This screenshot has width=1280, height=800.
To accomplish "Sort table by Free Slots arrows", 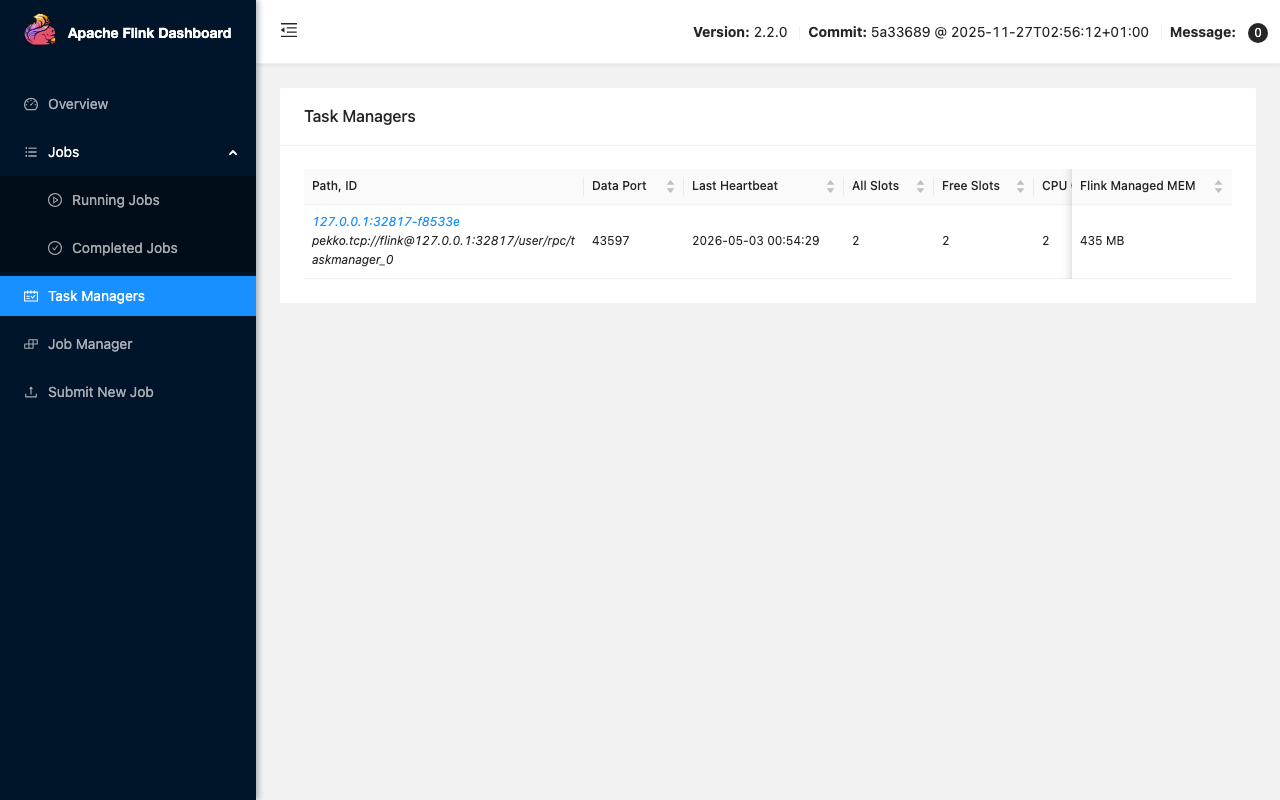I will [1020, 186].
